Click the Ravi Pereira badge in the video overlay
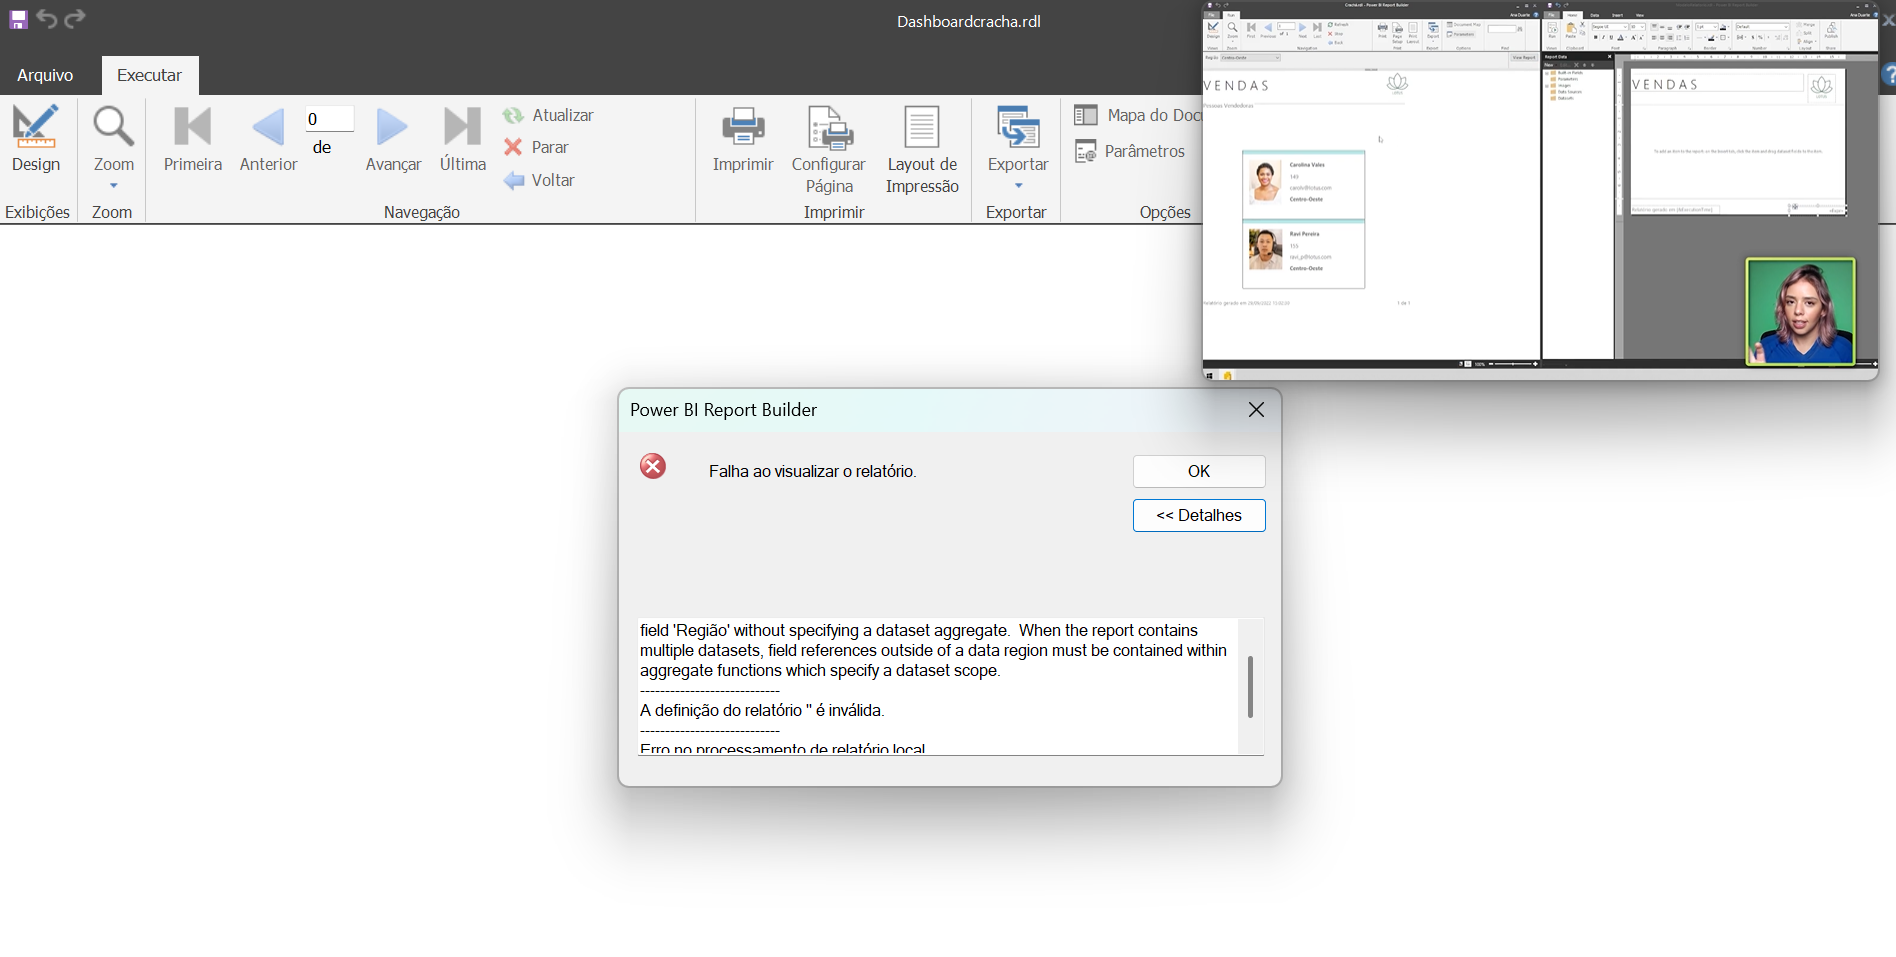Viewport: 1896px width, 957px height. tap(1303, 254)
